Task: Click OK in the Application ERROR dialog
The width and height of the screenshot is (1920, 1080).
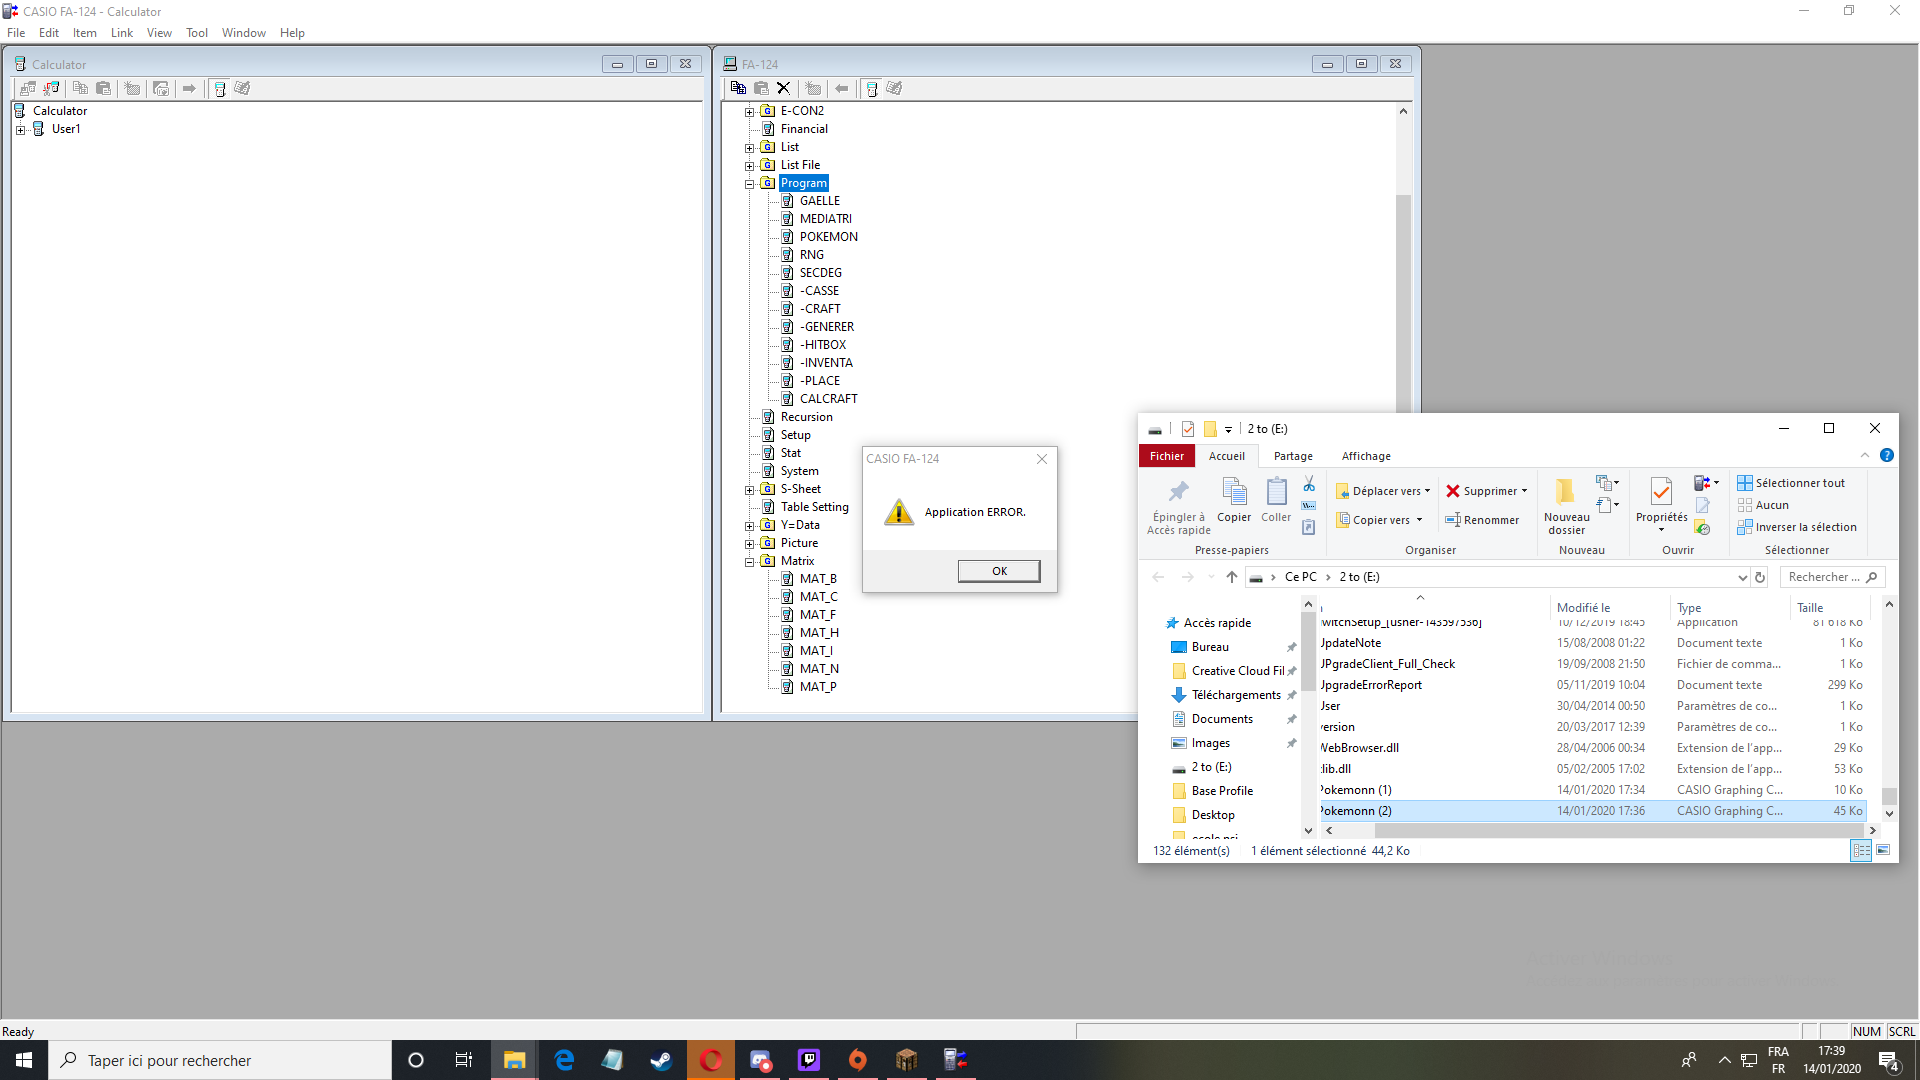Action: (x=999, y=571)
